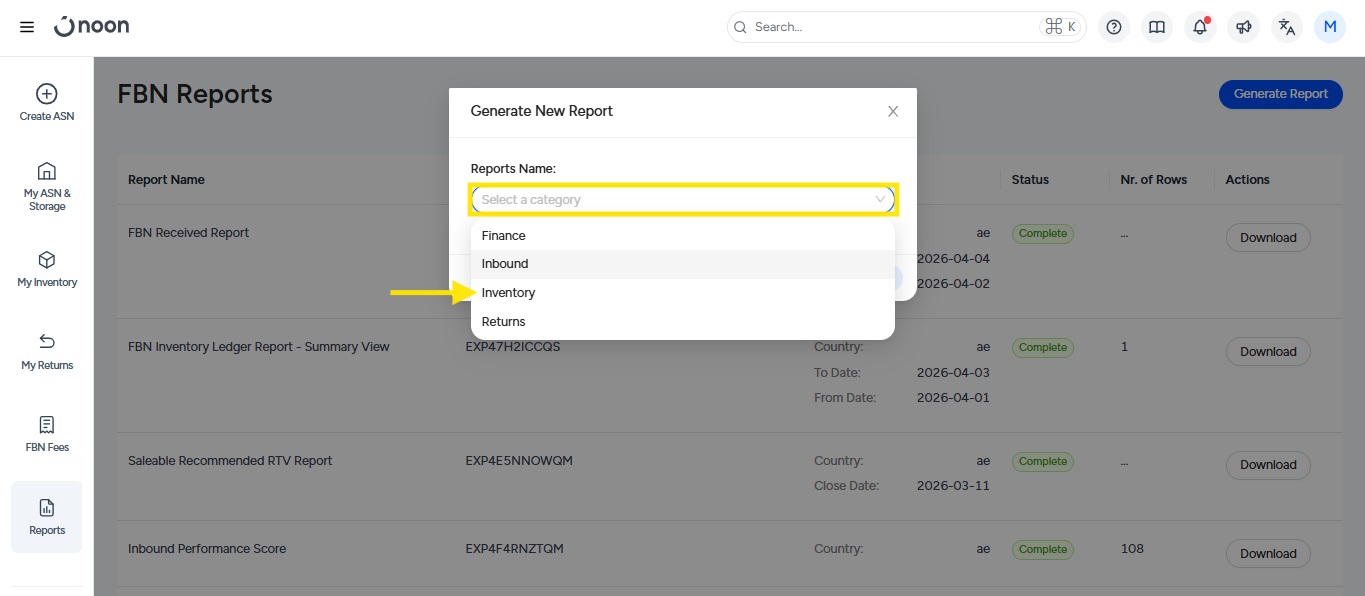Viewport: 1365px width, 596px height.
Task: Go to My Inventory in sidebar
Action: pos(46,269)
